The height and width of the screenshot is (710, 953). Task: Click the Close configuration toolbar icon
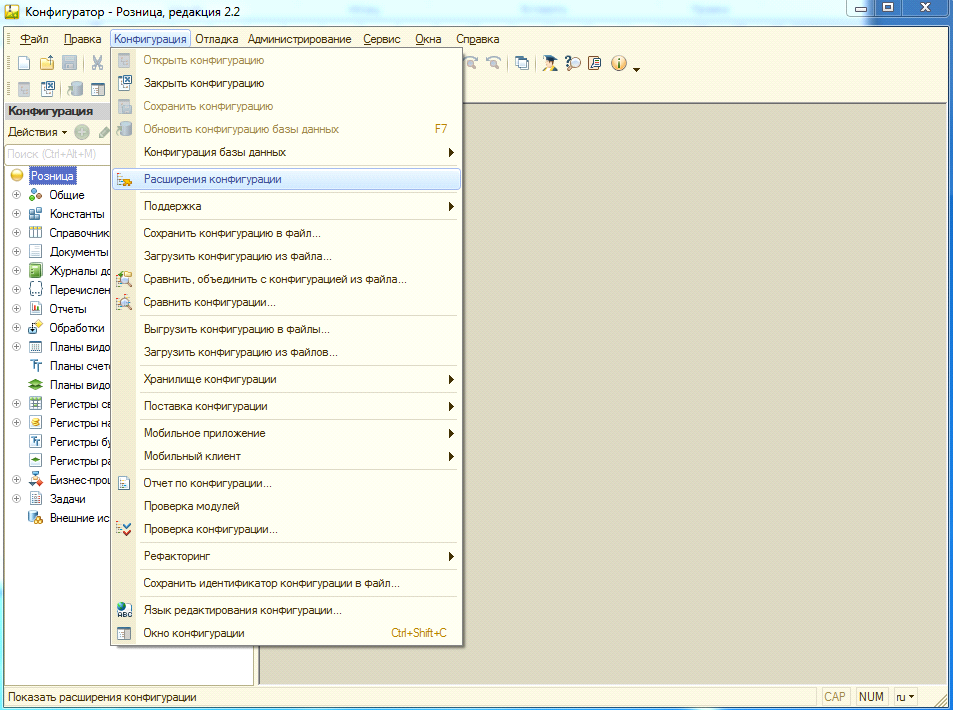click(48, 89)
